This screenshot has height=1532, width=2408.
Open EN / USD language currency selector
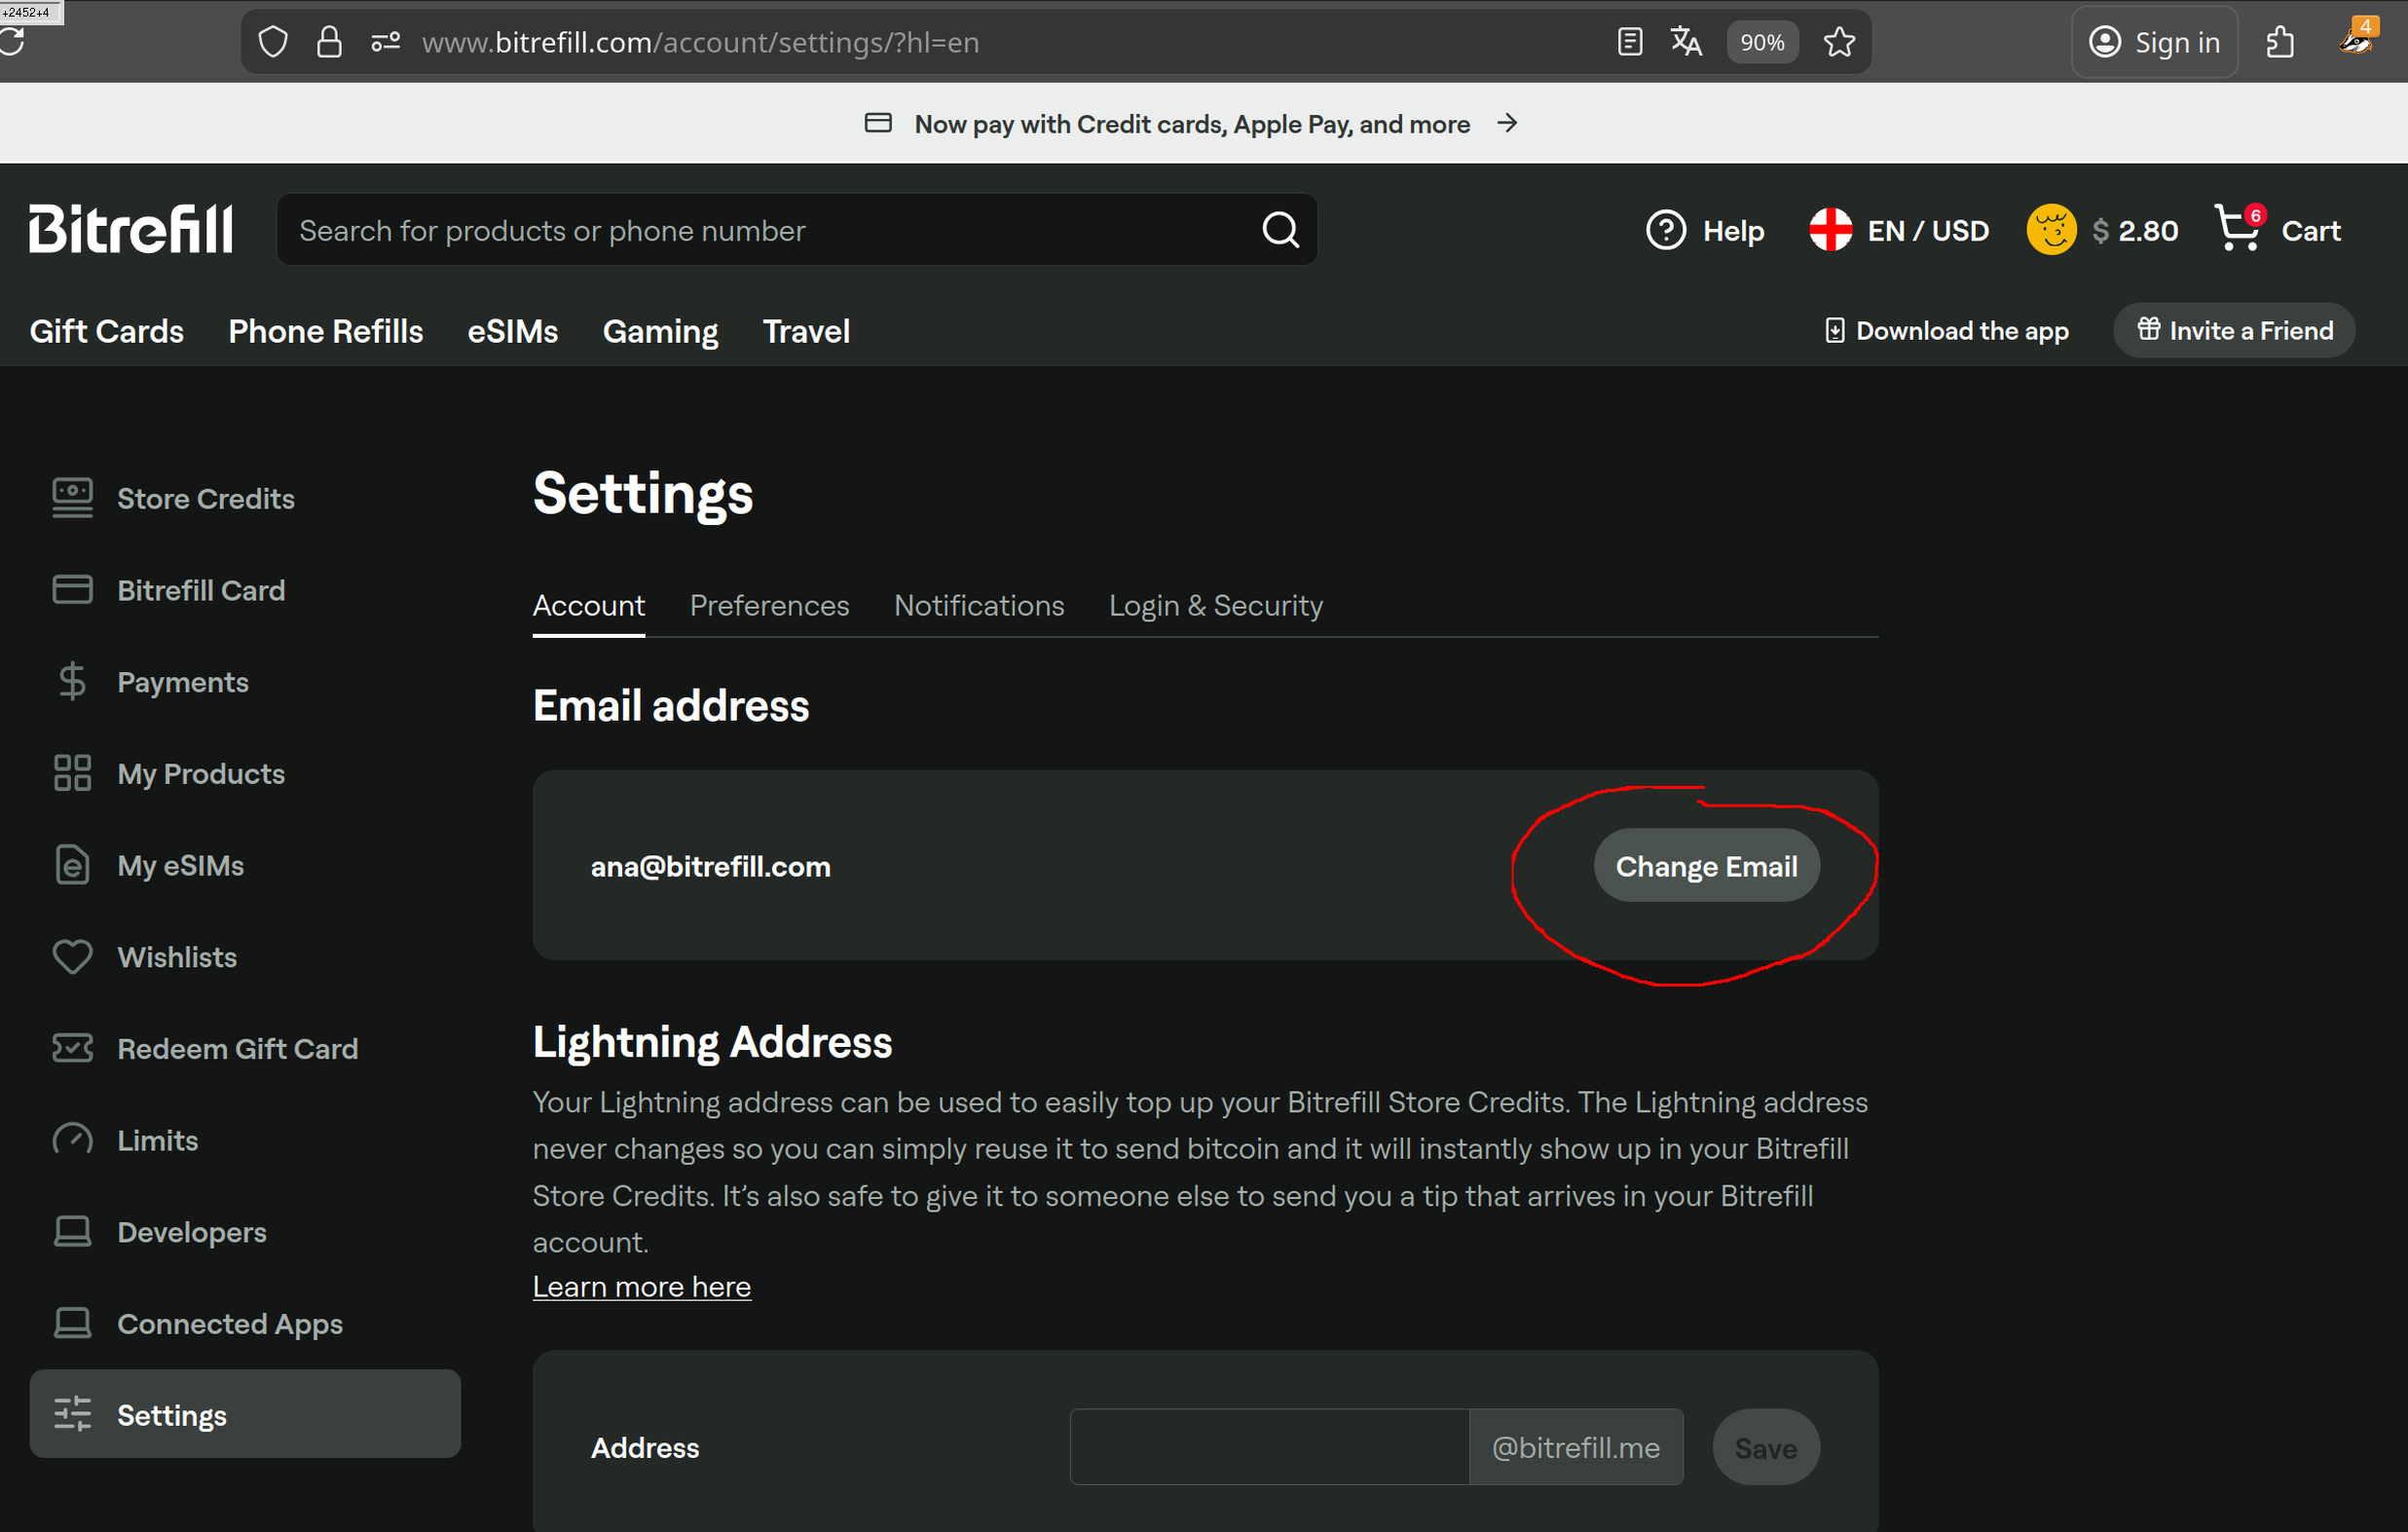1899,230
